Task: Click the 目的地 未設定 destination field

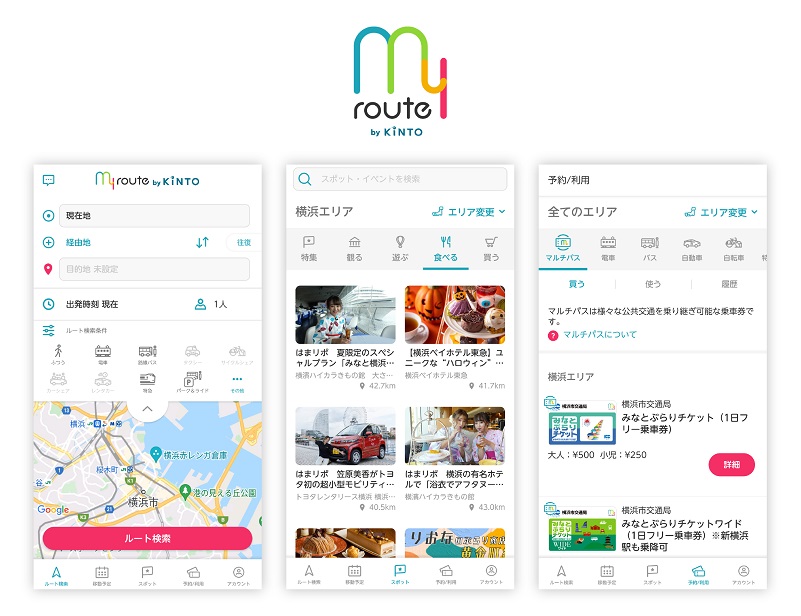Action: click(x=154, y=269)
